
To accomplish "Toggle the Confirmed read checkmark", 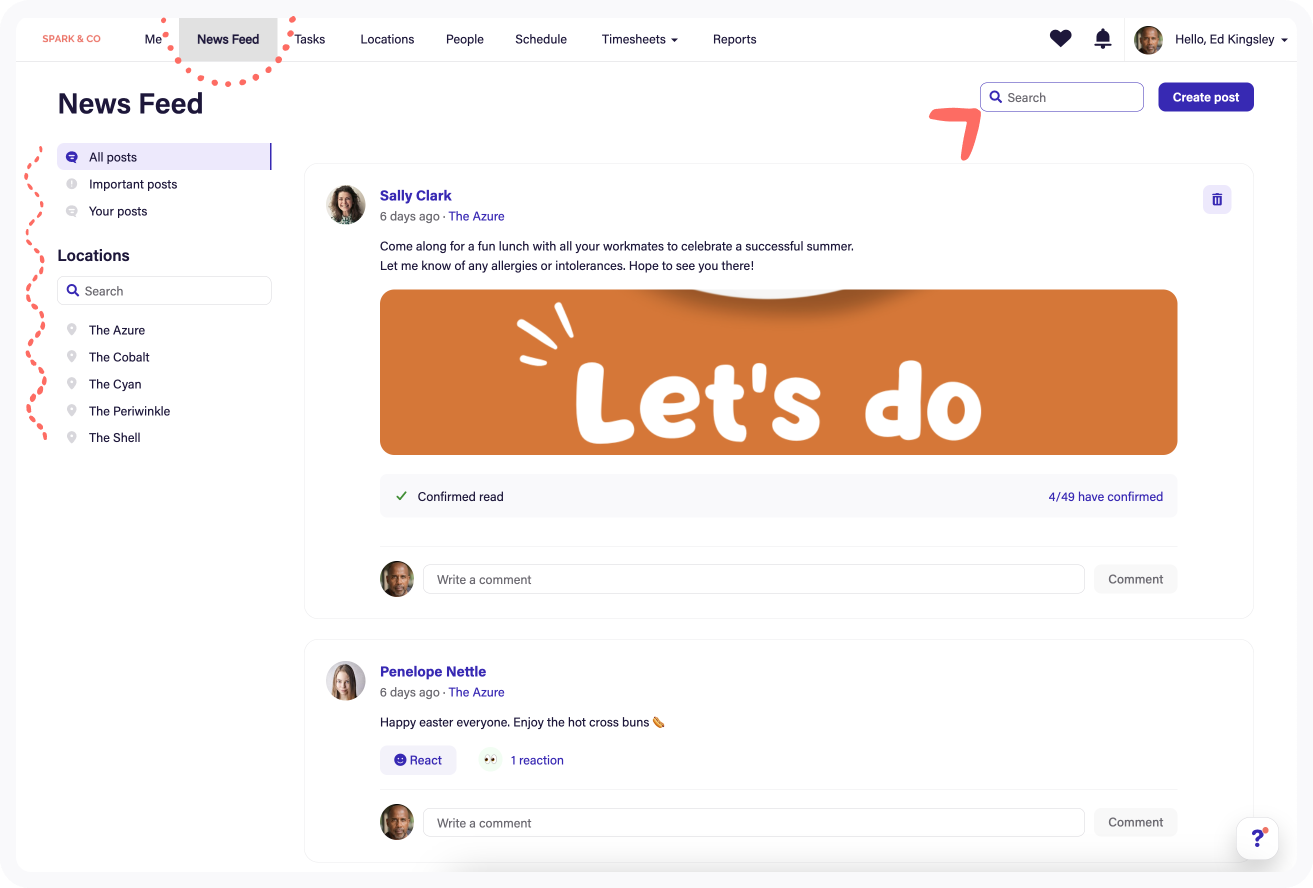I will tap(401, 496).
